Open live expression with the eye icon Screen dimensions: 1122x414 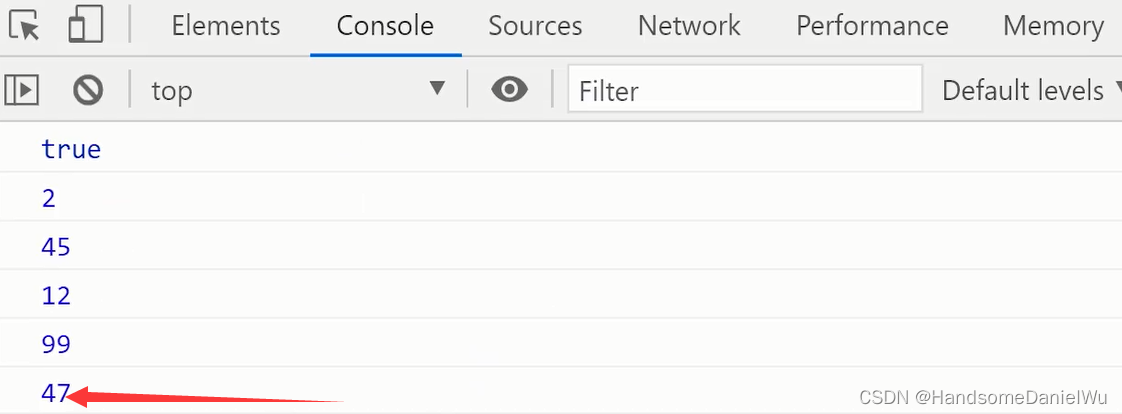[509, 91]
